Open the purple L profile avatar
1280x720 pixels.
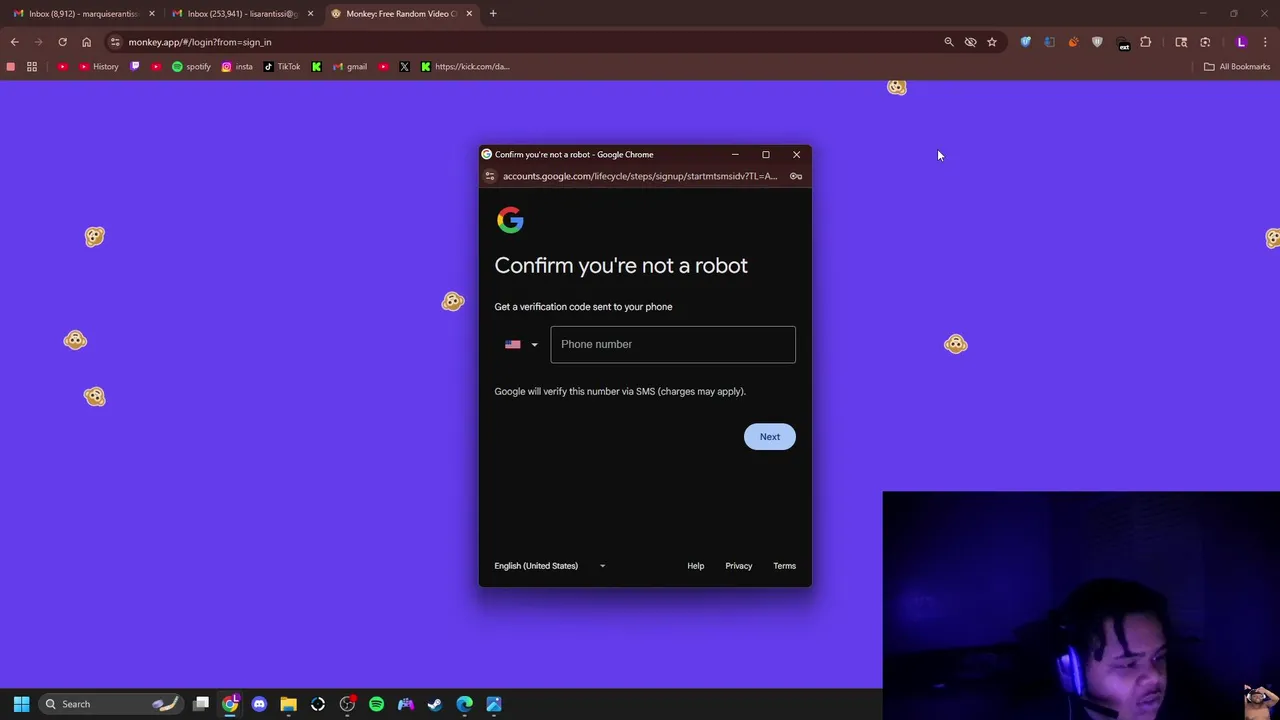(x=1242, y=42)
